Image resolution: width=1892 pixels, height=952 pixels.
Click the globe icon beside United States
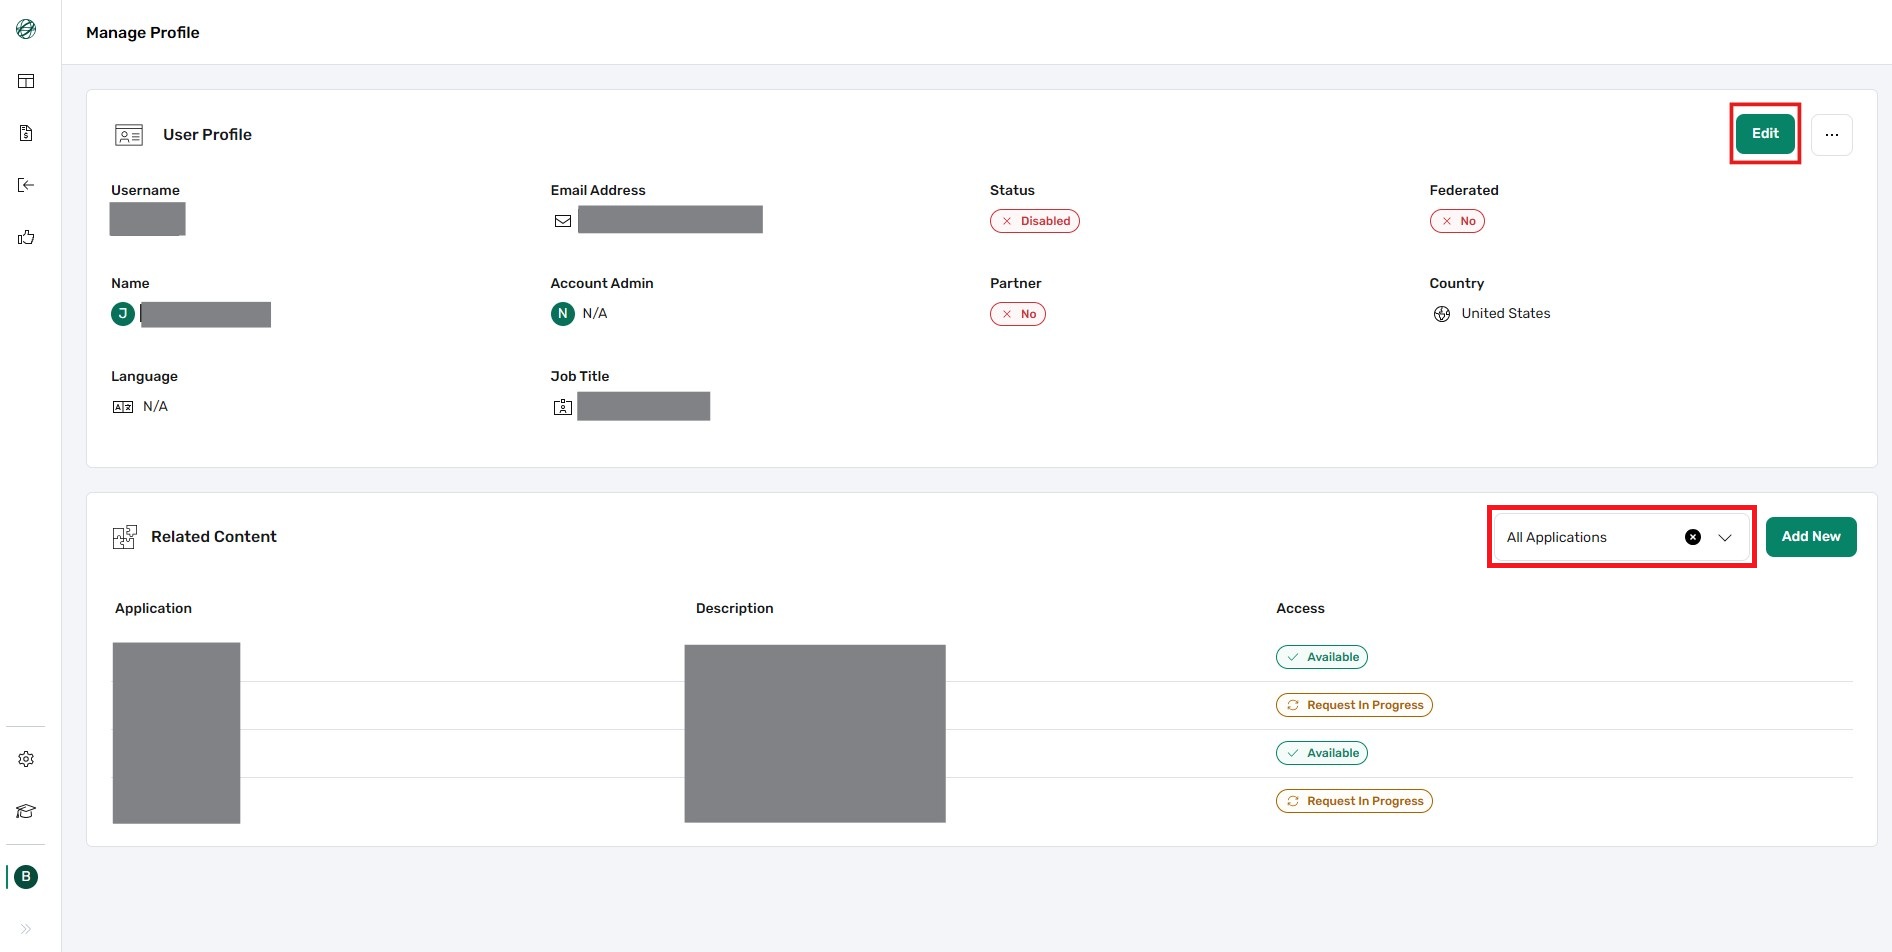point(1442,314)
